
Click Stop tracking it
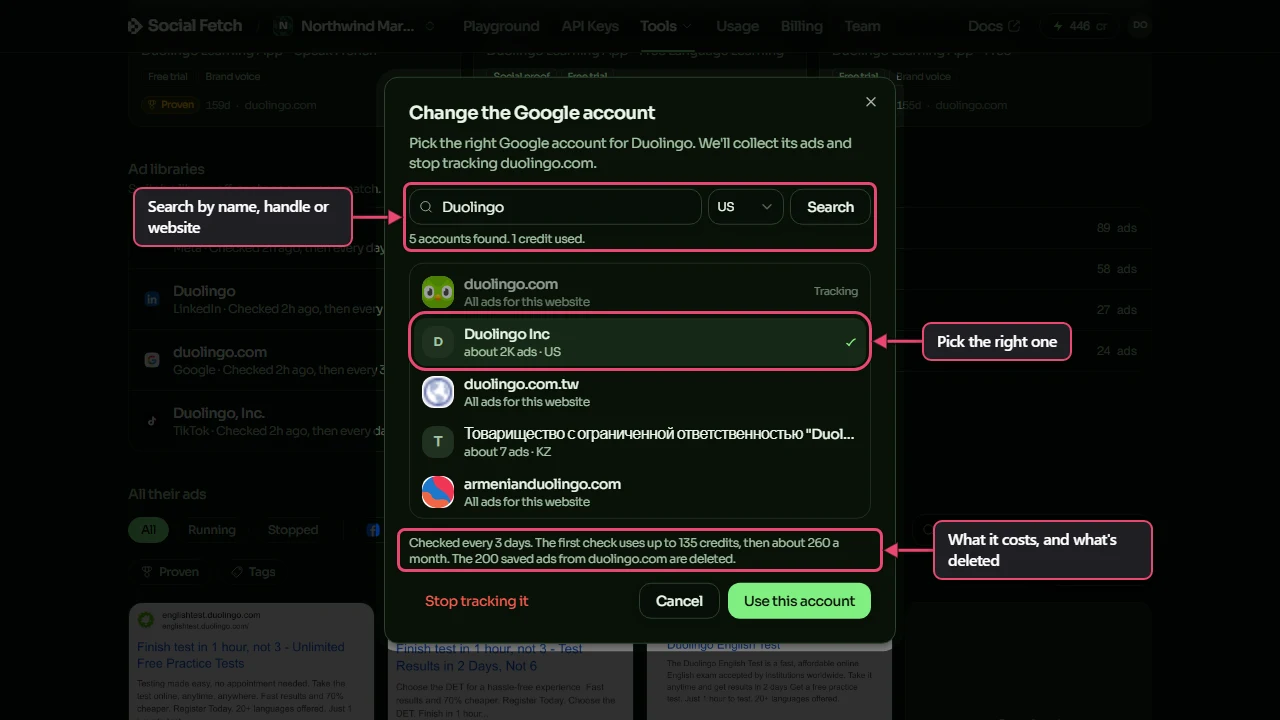click(x=476, y=601)
